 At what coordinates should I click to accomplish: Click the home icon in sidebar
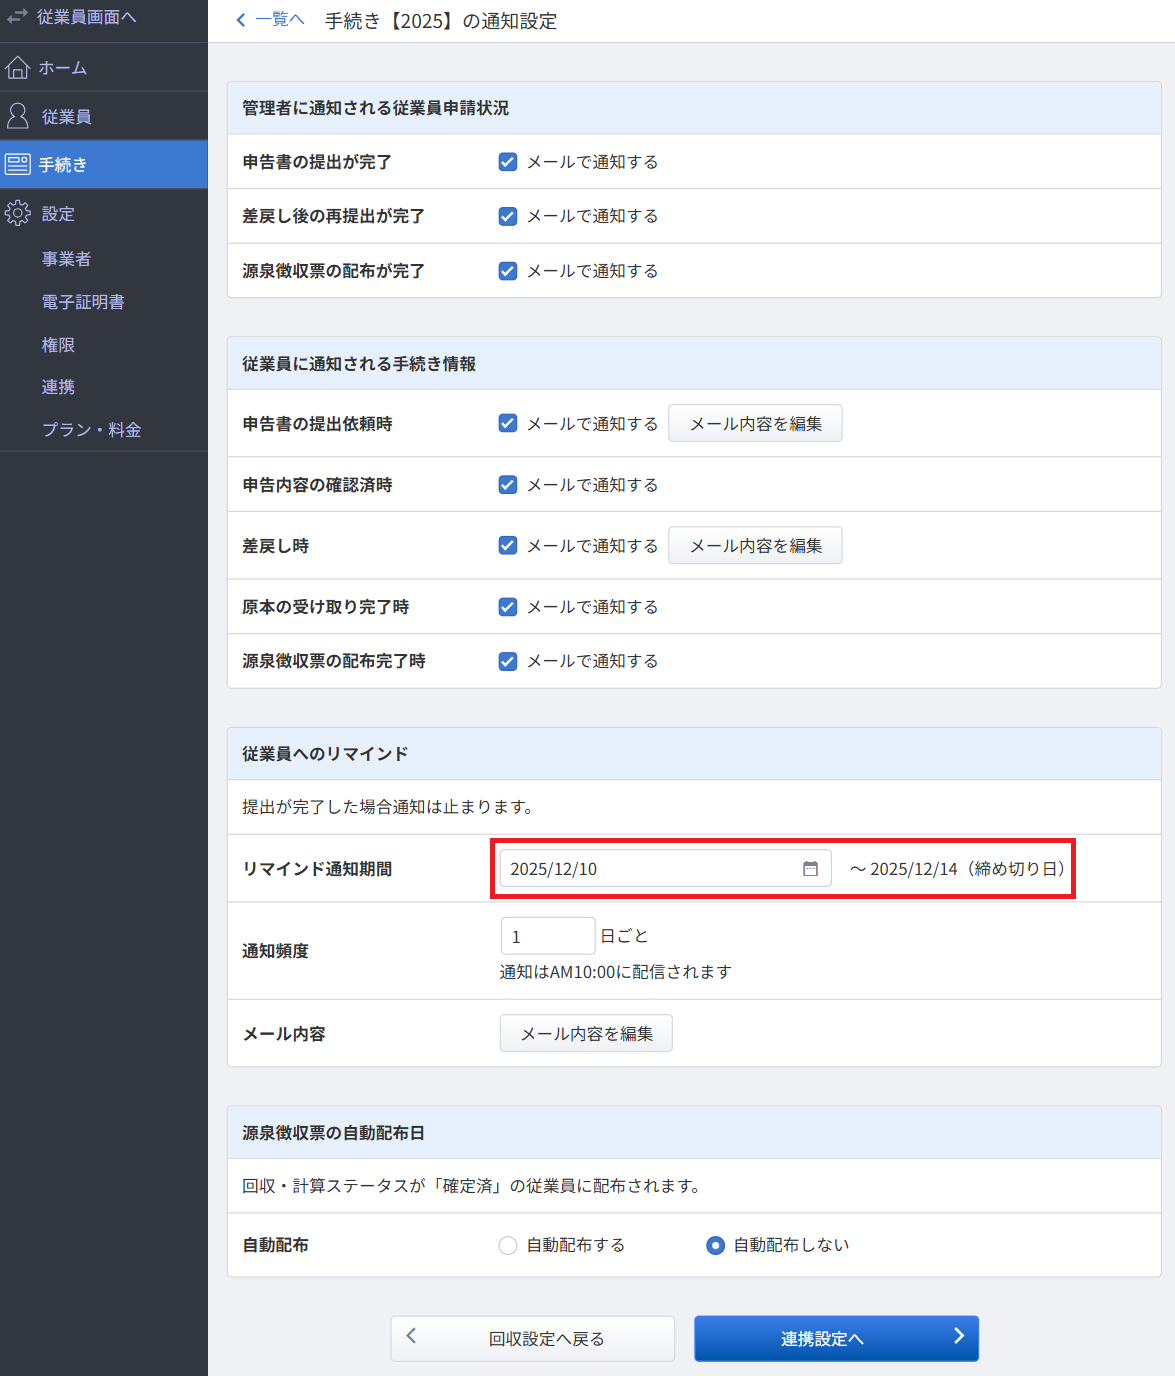coord(18,67)
